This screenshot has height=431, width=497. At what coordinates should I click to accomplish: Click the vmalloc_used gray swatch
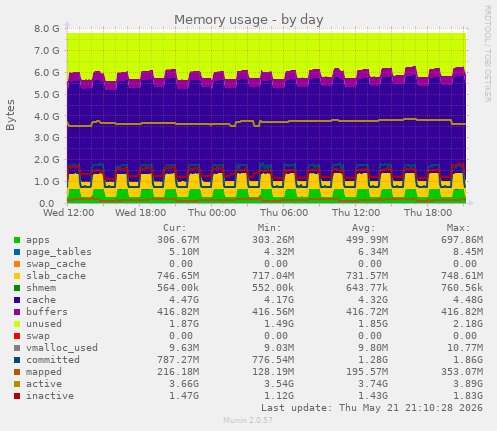(x=17, y=348)
